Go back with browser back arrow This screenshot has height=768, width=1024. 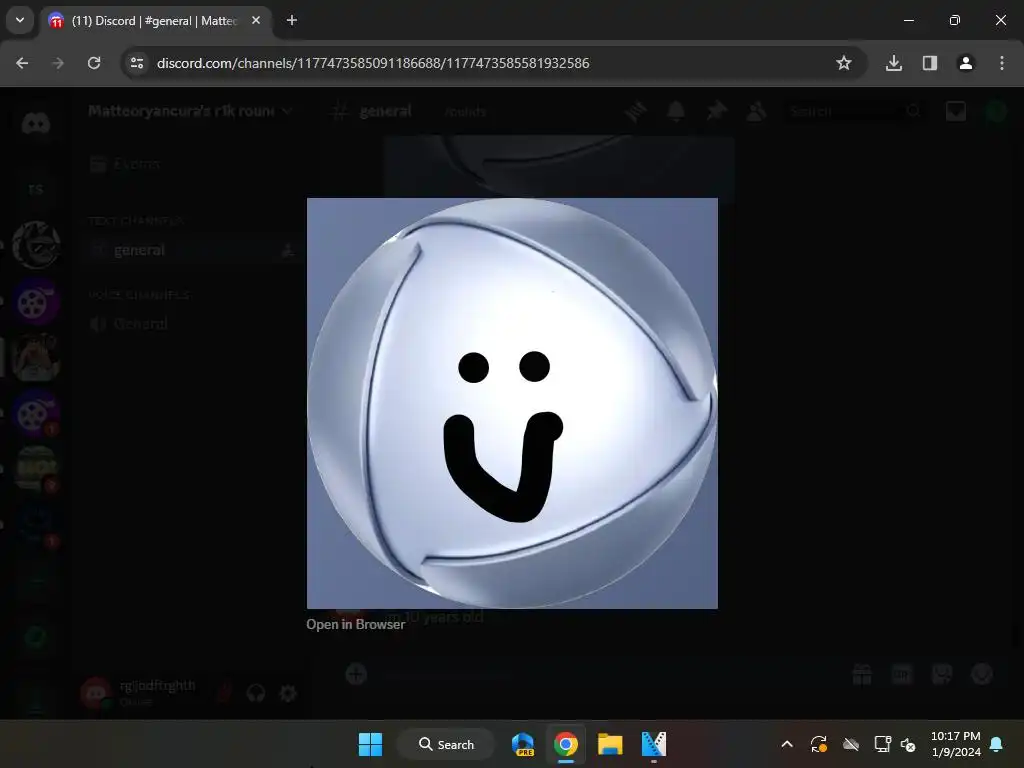[22, 63]
